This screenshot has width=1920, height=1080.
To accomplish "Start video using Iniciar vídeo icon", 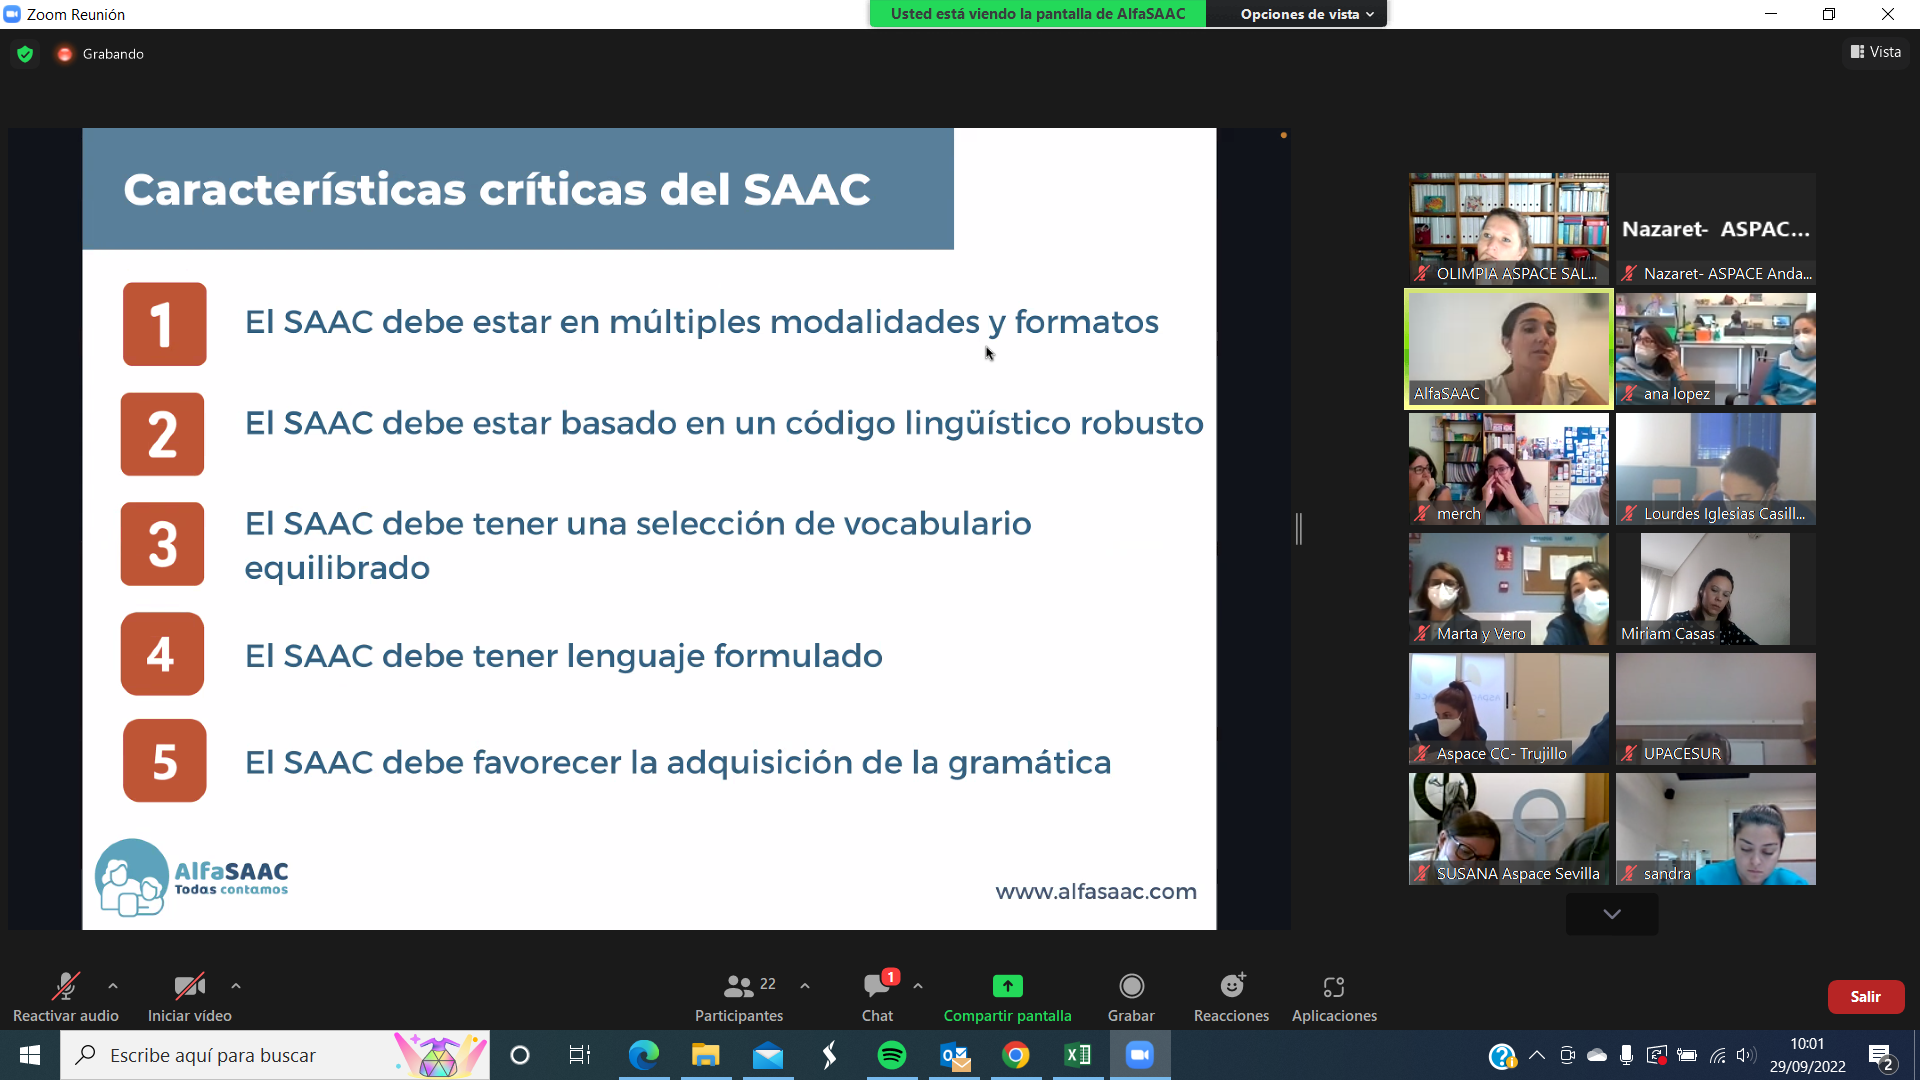I will 189,985.
